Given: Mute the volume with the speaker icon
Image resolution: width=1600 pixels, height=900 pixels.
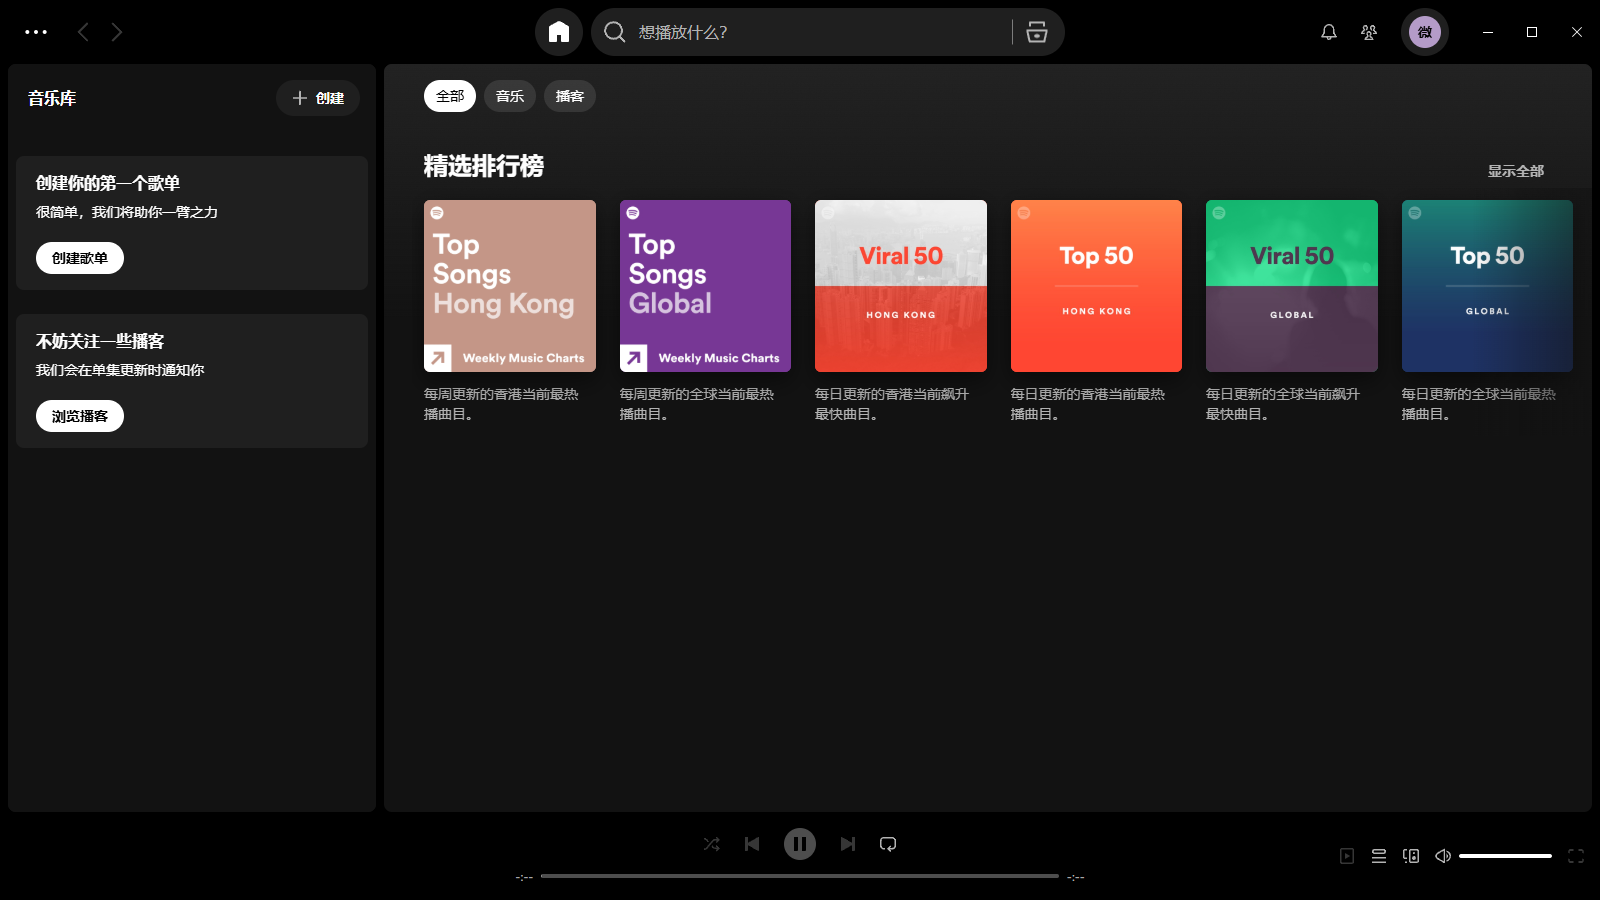Looking at the screenshot, I should [x=1442, y=856].
